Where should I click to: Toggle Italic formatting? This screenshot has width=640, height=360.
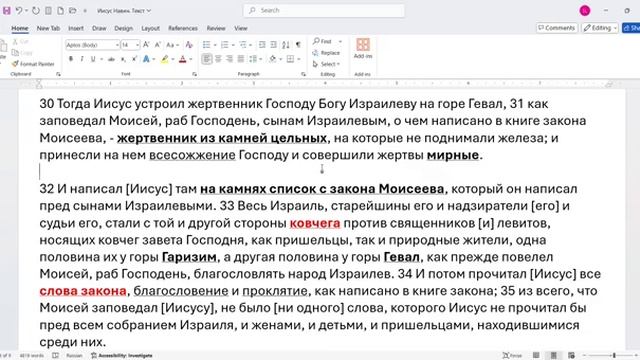[x=82, y=59]
